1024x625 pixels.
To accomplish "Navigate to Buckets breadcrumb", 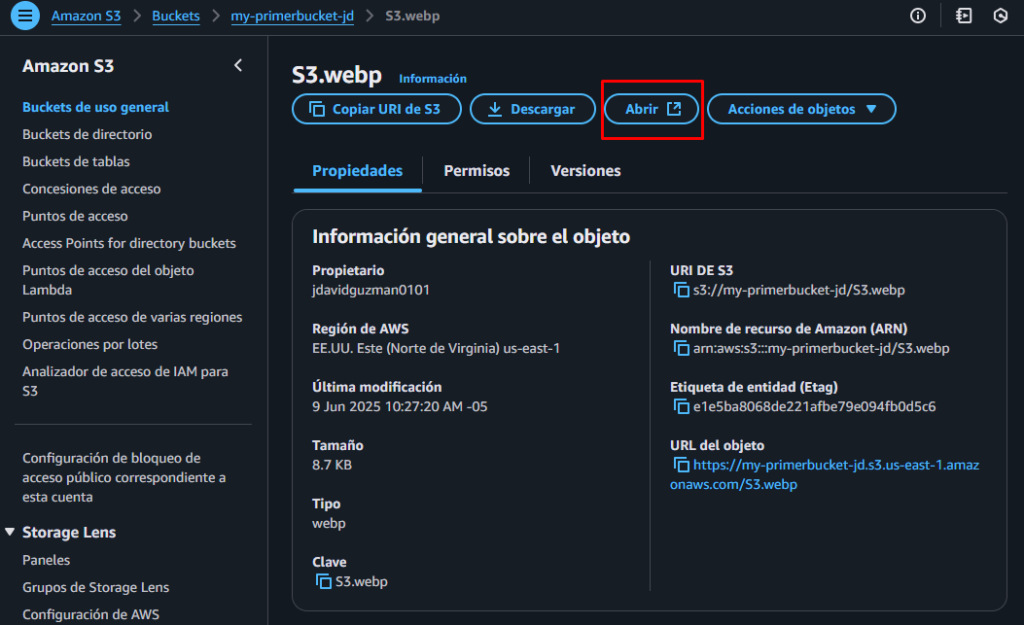I will pos(176,16).
